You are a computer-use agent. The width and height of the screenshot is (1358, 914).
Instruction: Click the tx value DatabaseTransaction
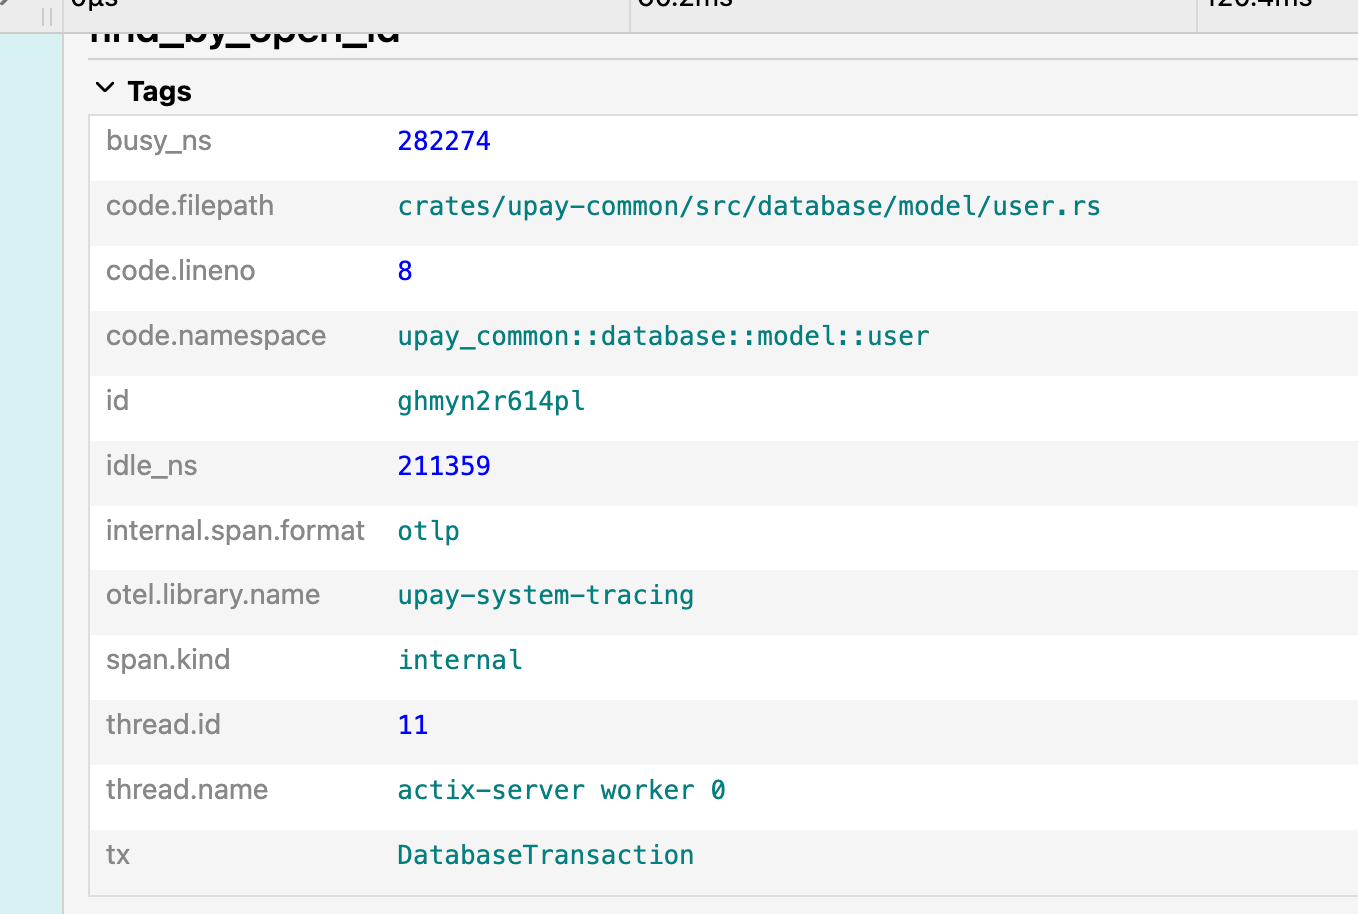pos(545,855)
